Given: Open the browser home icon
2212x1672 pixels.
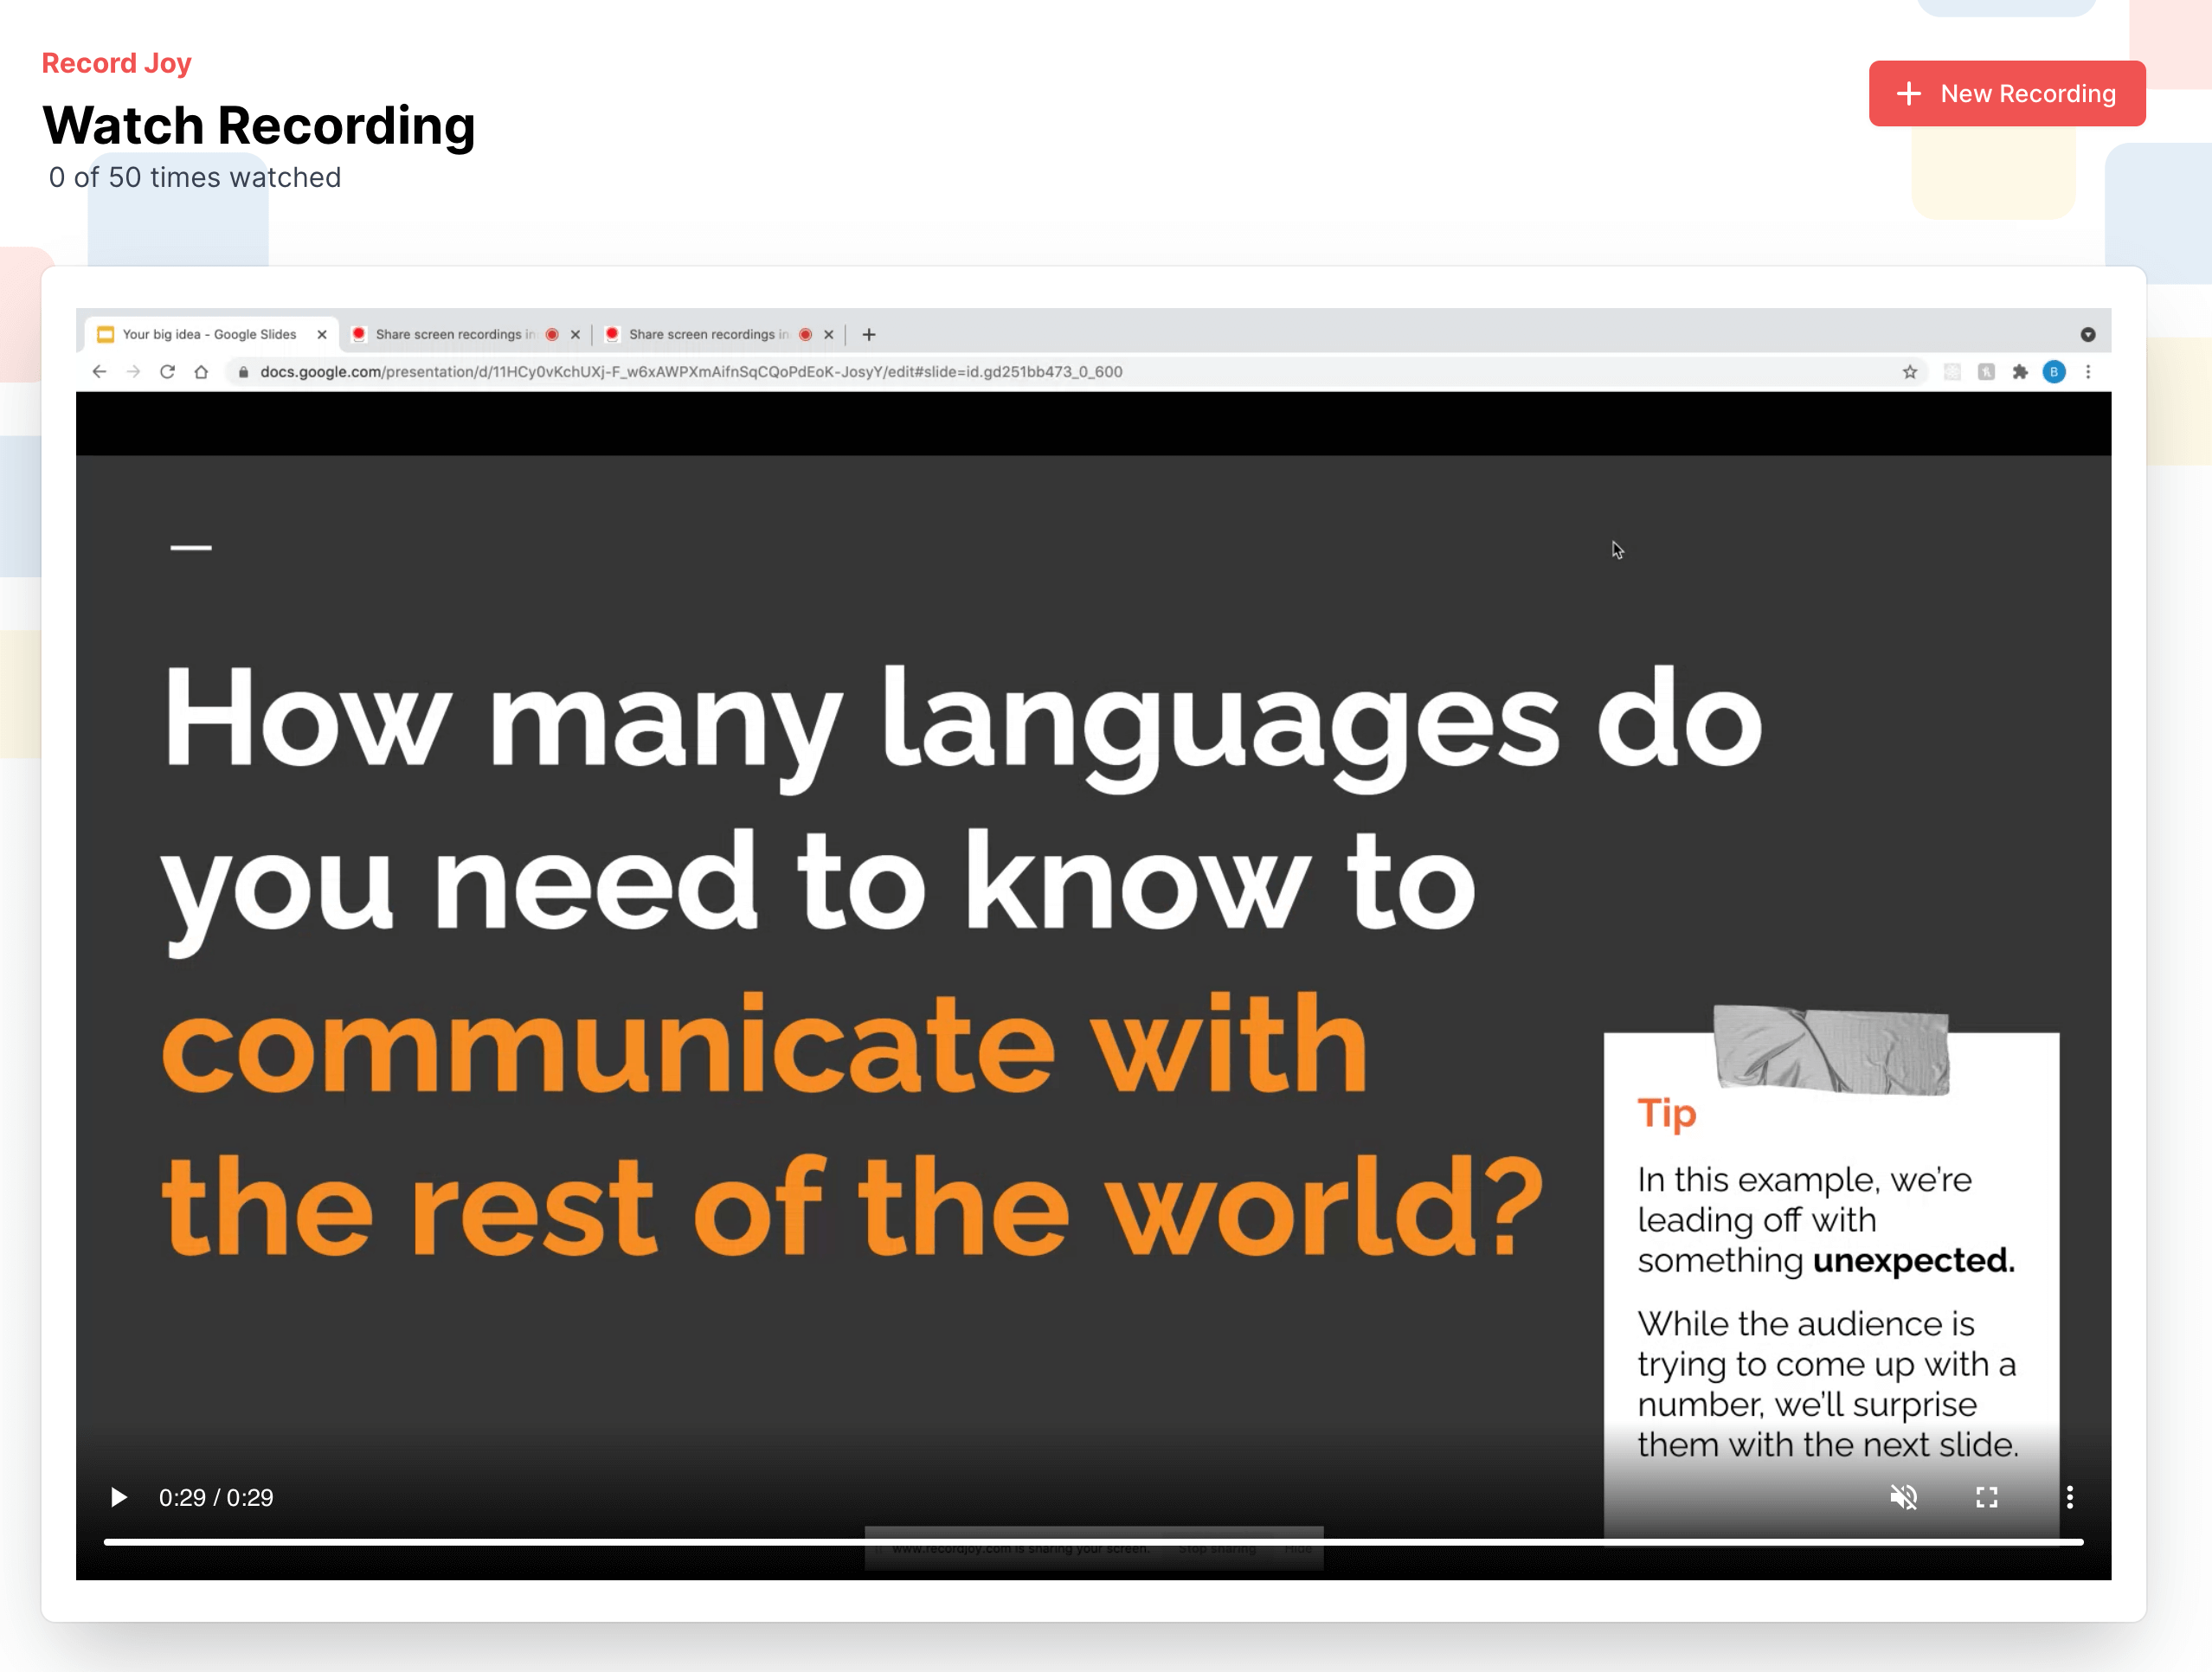Looking at the screenshot, I should point(201,372).
